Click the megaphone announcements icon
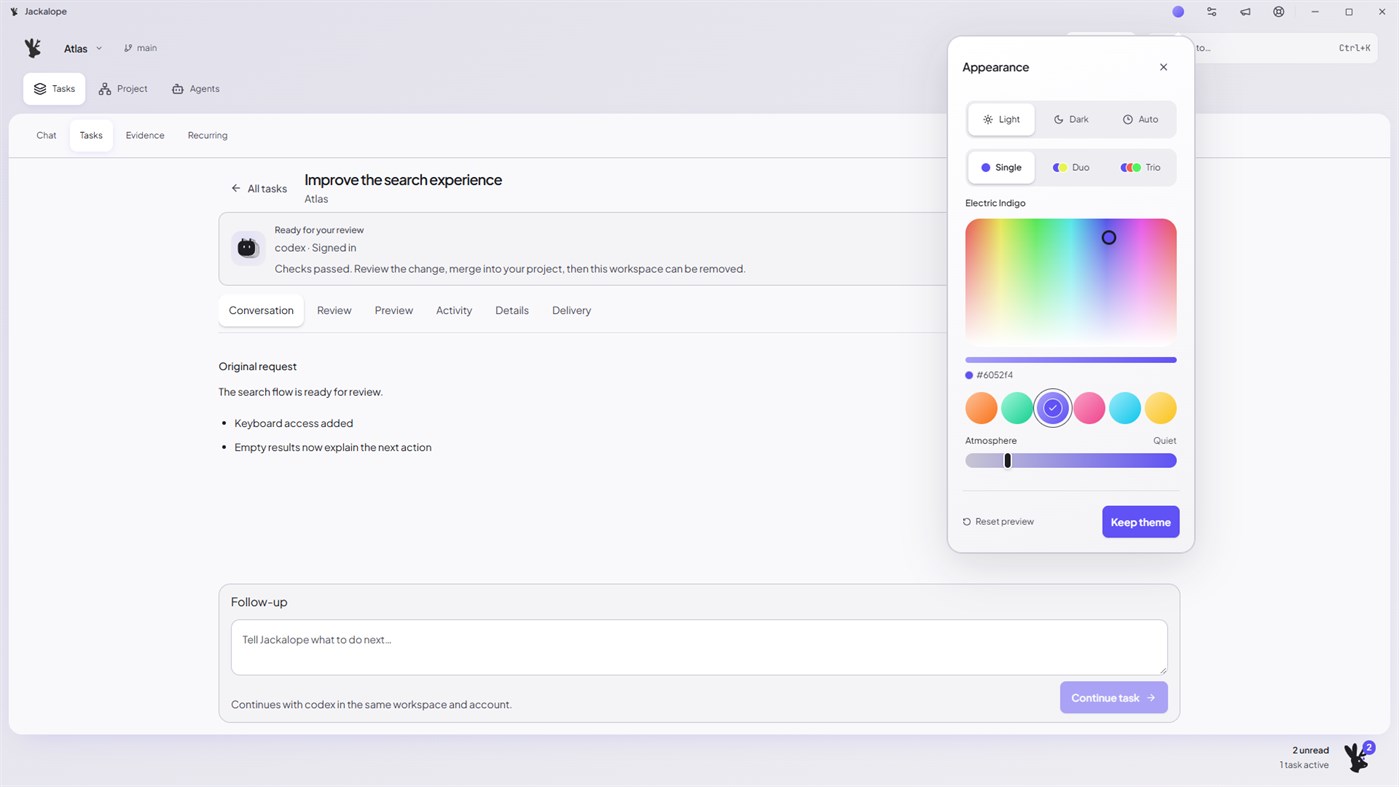 [x=1245, y=12]
